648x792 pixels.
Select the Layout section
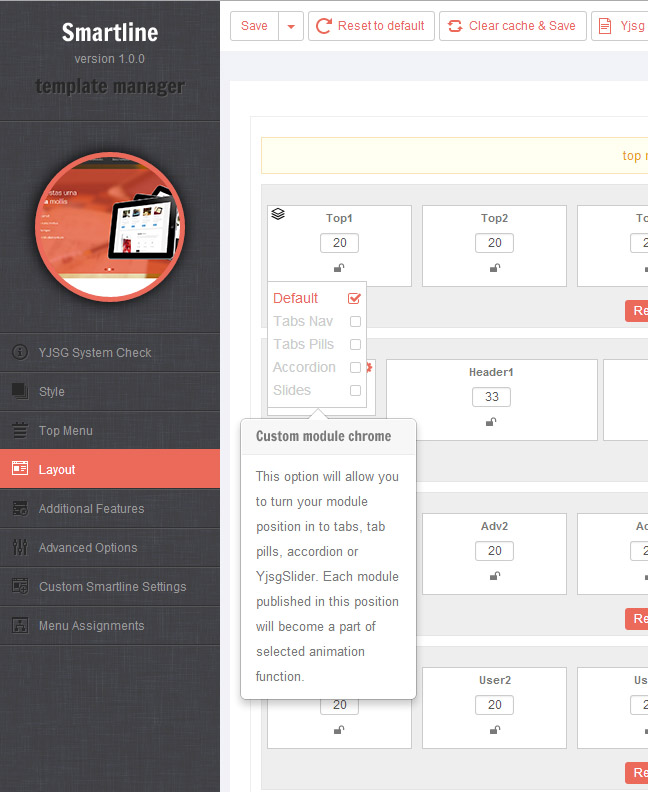coord(110,469)
